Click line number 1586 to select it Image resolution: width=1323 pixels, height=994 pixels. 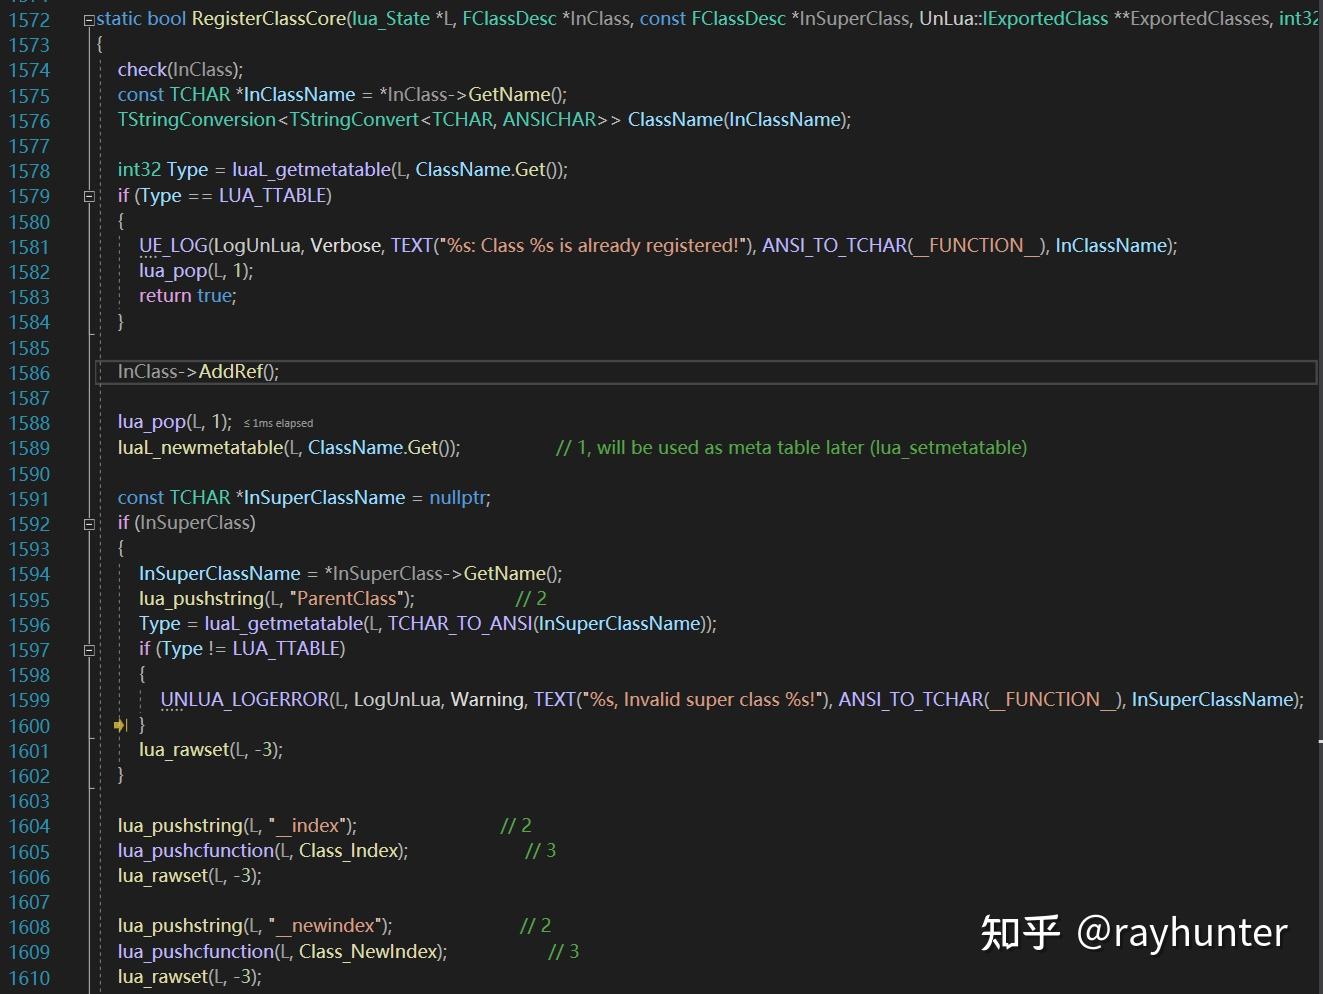click(29, 371)
